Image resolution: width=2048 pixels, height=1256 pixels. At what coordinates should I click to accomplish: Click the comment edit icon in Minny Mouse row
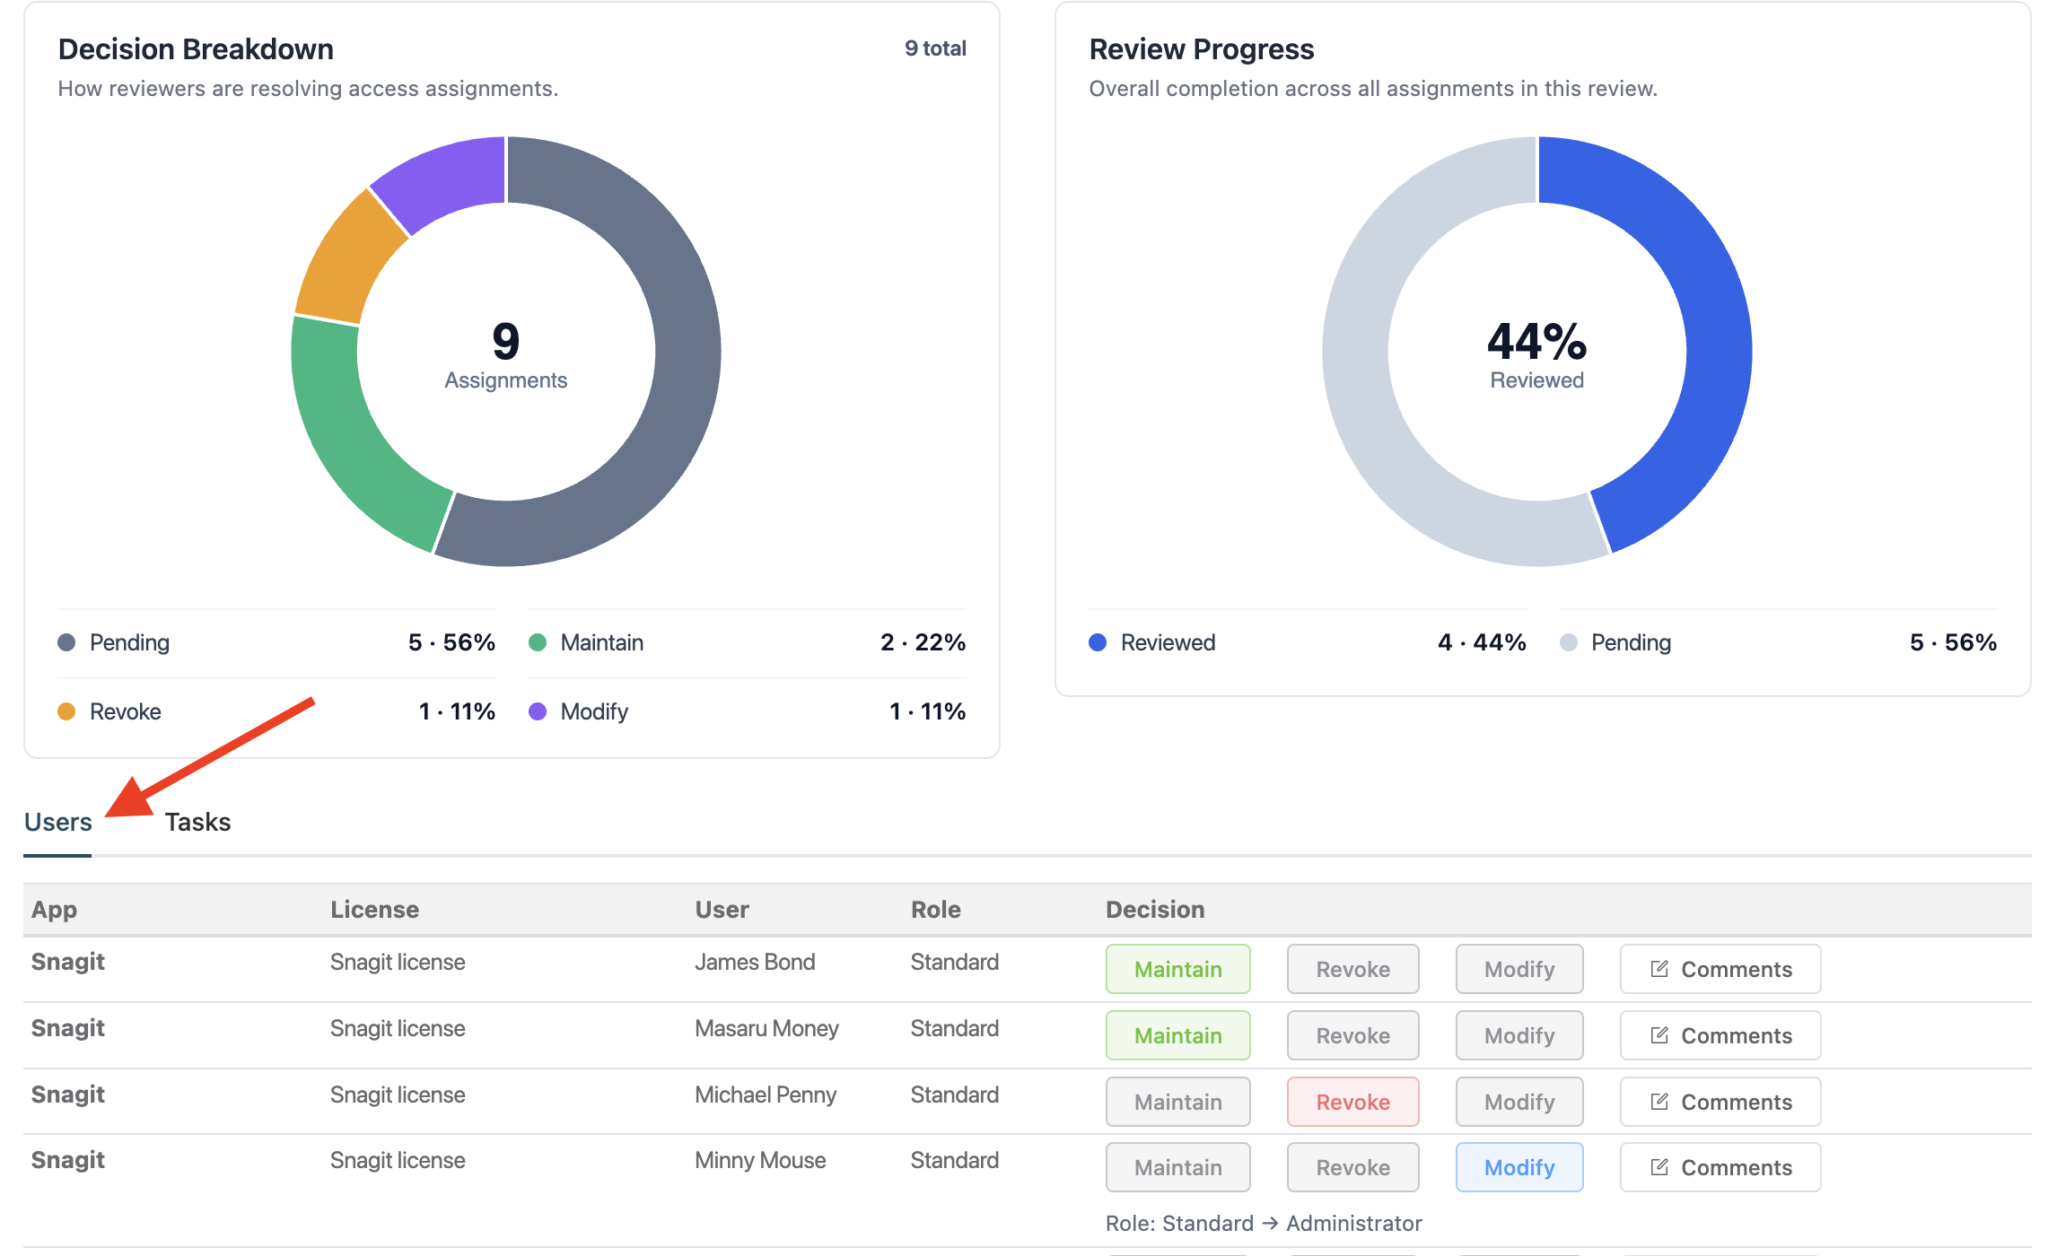(1659, 1166)
